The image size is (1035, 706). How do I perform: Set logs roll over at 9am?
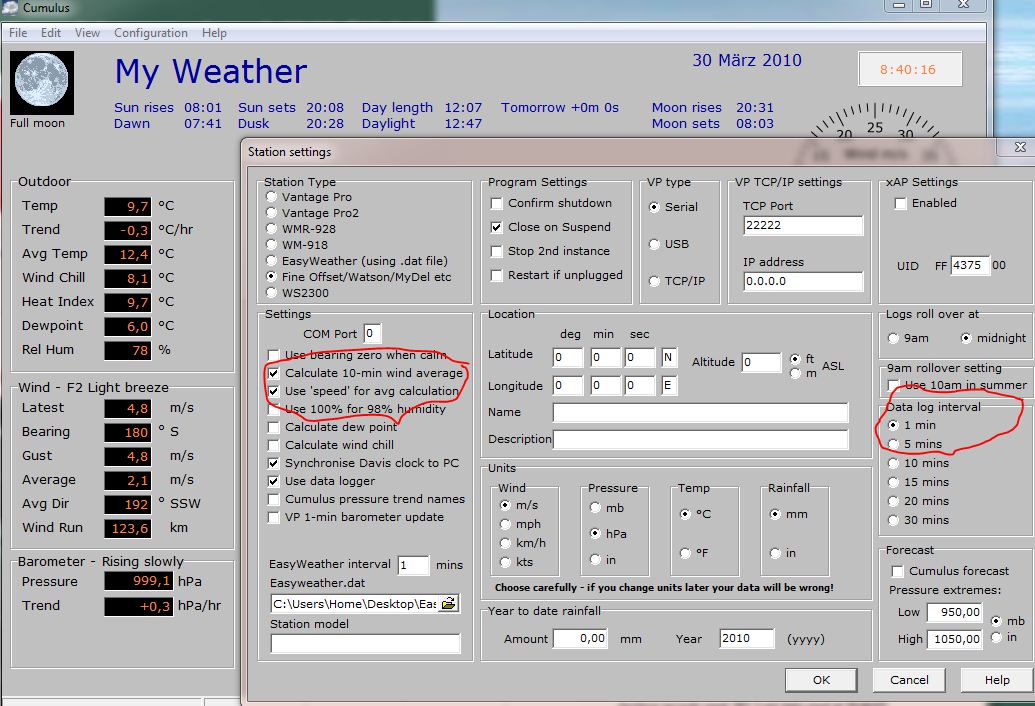[x=894, y=338]
